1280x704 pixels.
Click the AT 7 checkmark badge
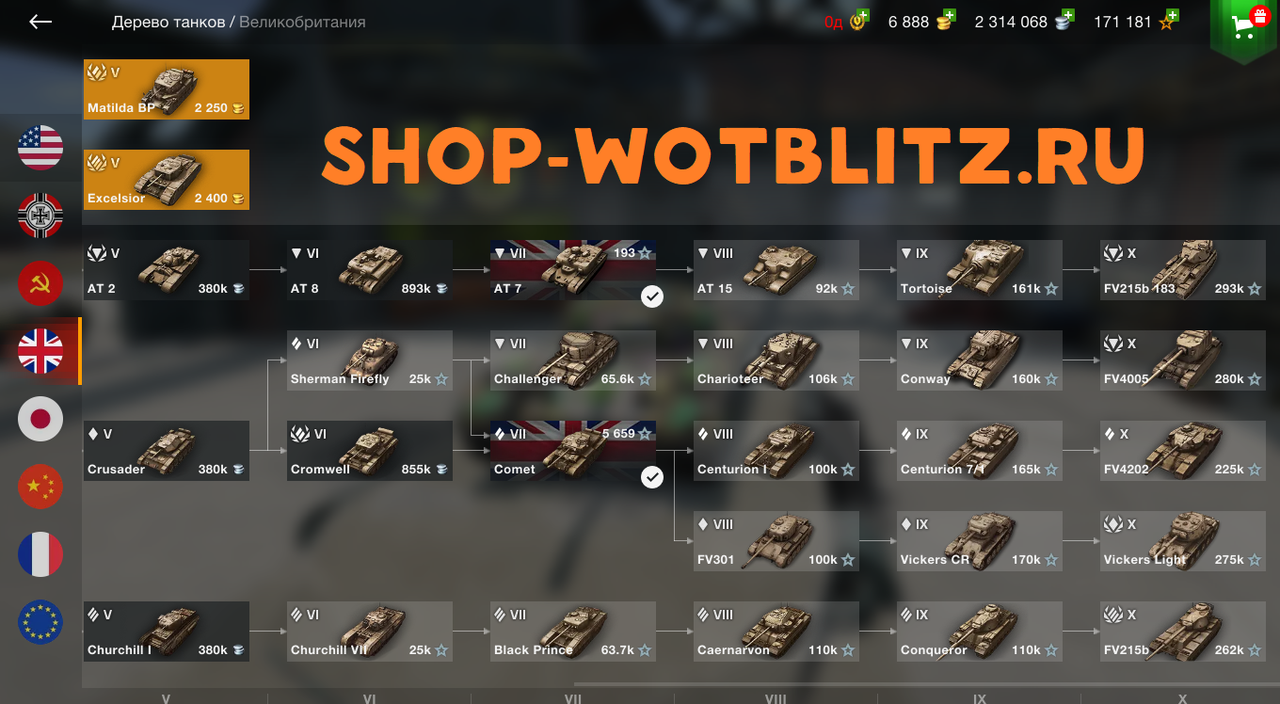point(652,297)
